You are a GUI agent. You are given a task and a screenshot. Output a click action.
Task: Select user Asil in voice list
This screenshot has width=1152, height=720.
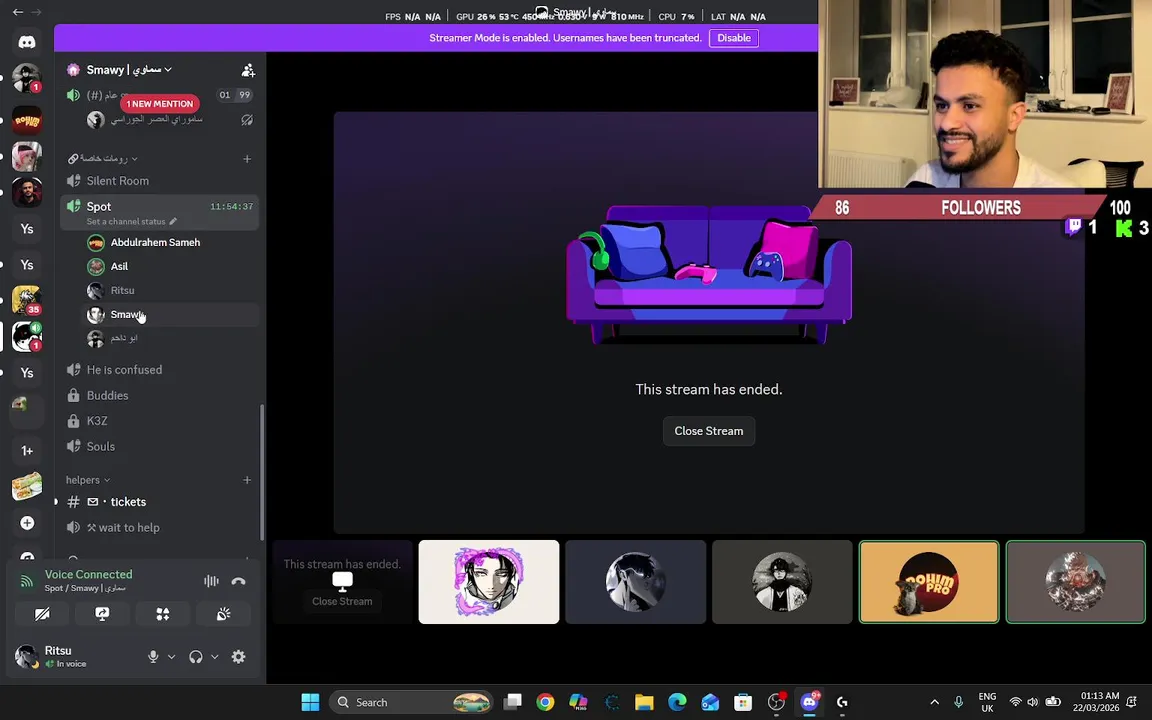tap(170, 267)
